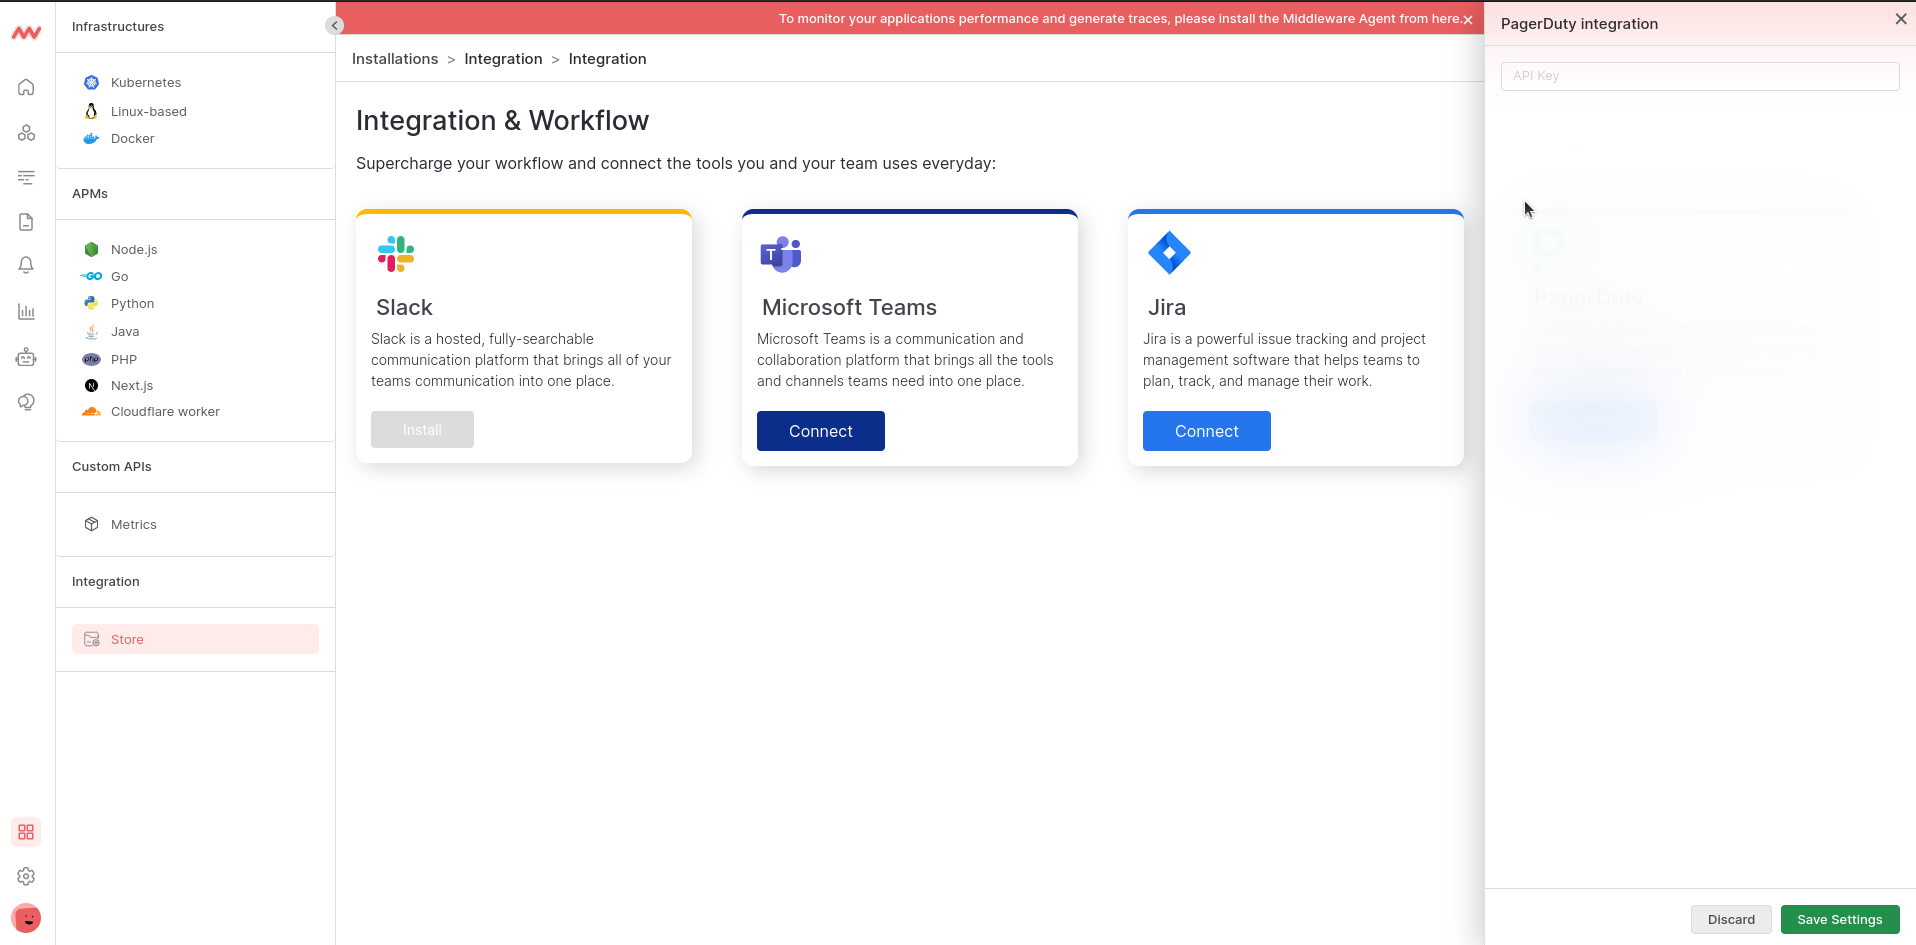Click the Docker whale icon

point(91,138)
